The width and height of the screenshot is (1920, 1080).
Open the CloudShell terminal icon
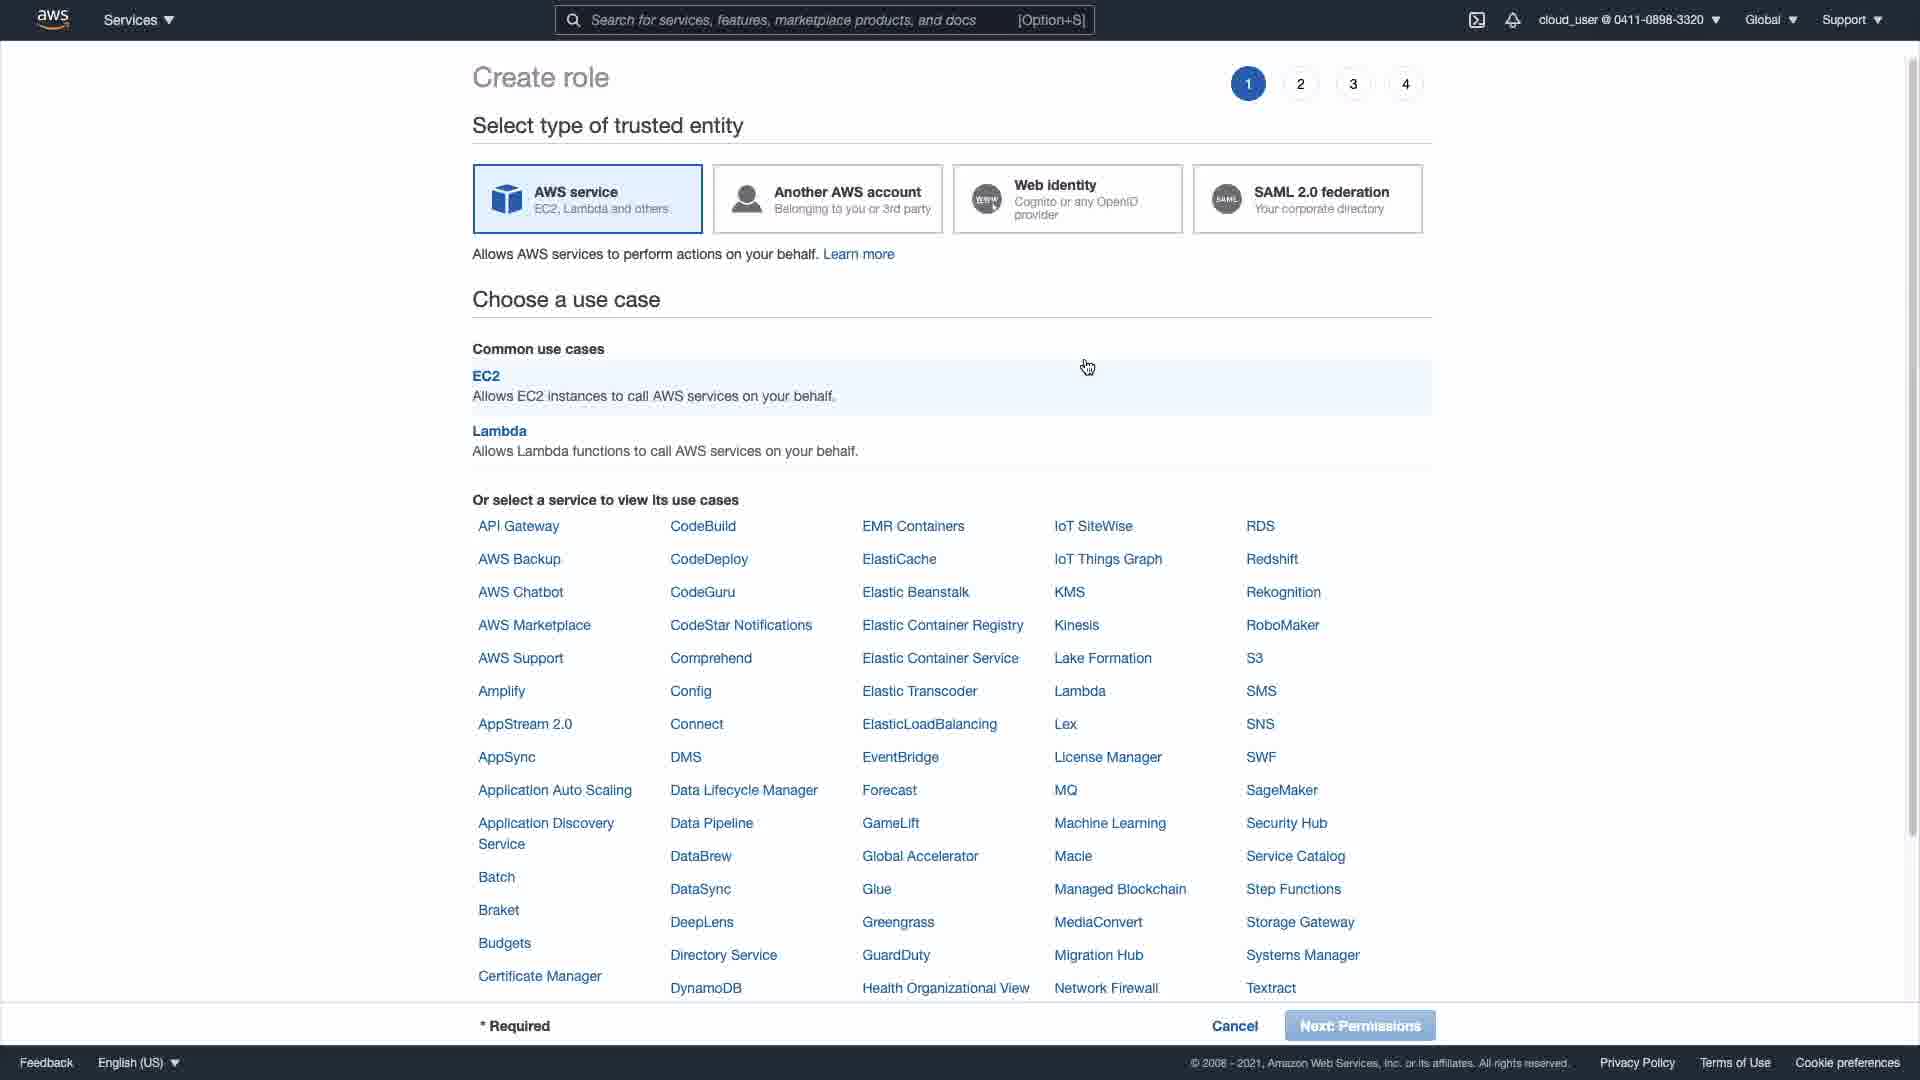tap(1477, 20)
